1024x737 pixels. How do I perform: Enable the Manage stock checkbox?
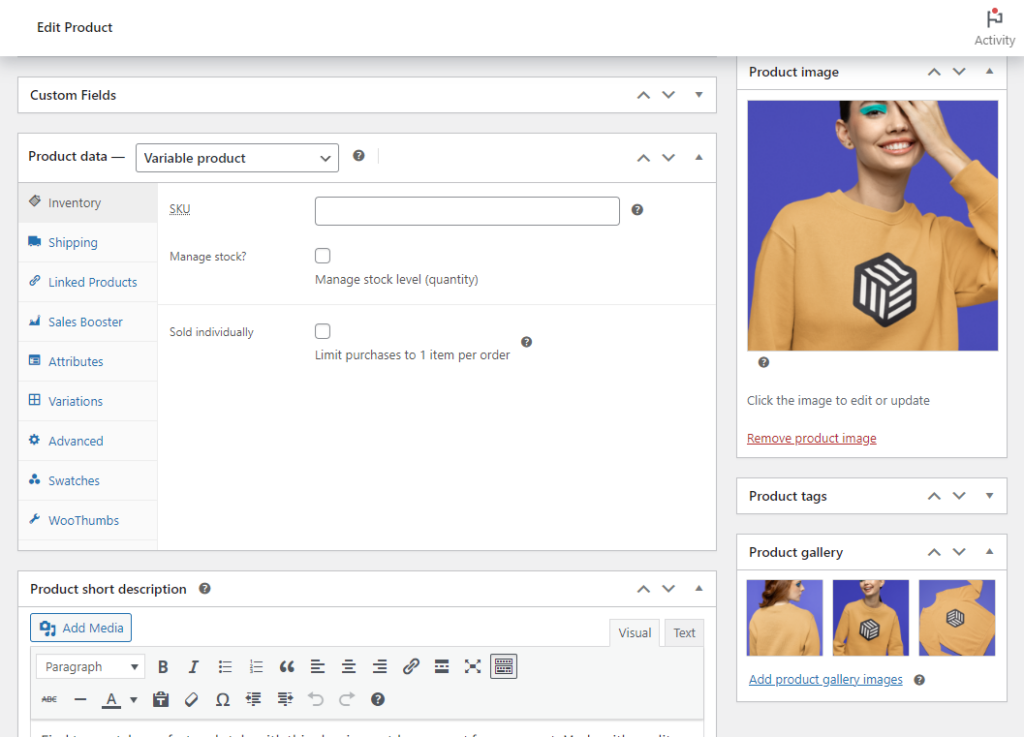click(323, 255)
